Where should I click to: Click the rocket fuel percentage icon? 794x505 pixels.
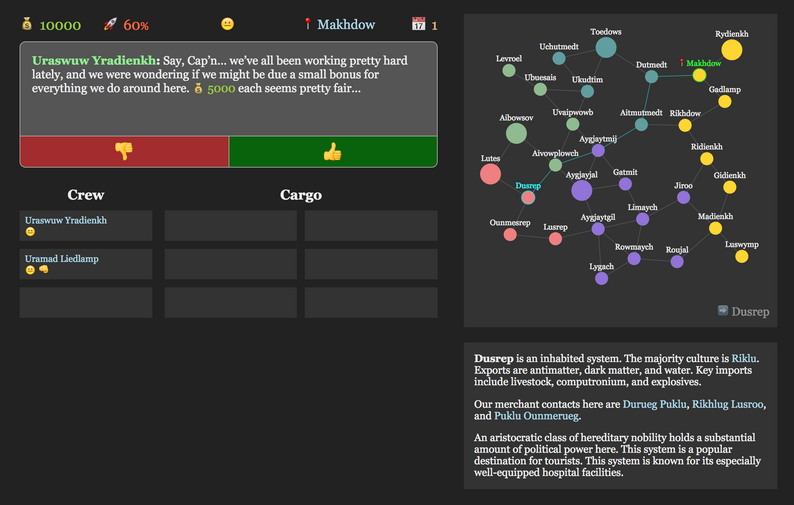pyautogui.click(x=111, y=24)
